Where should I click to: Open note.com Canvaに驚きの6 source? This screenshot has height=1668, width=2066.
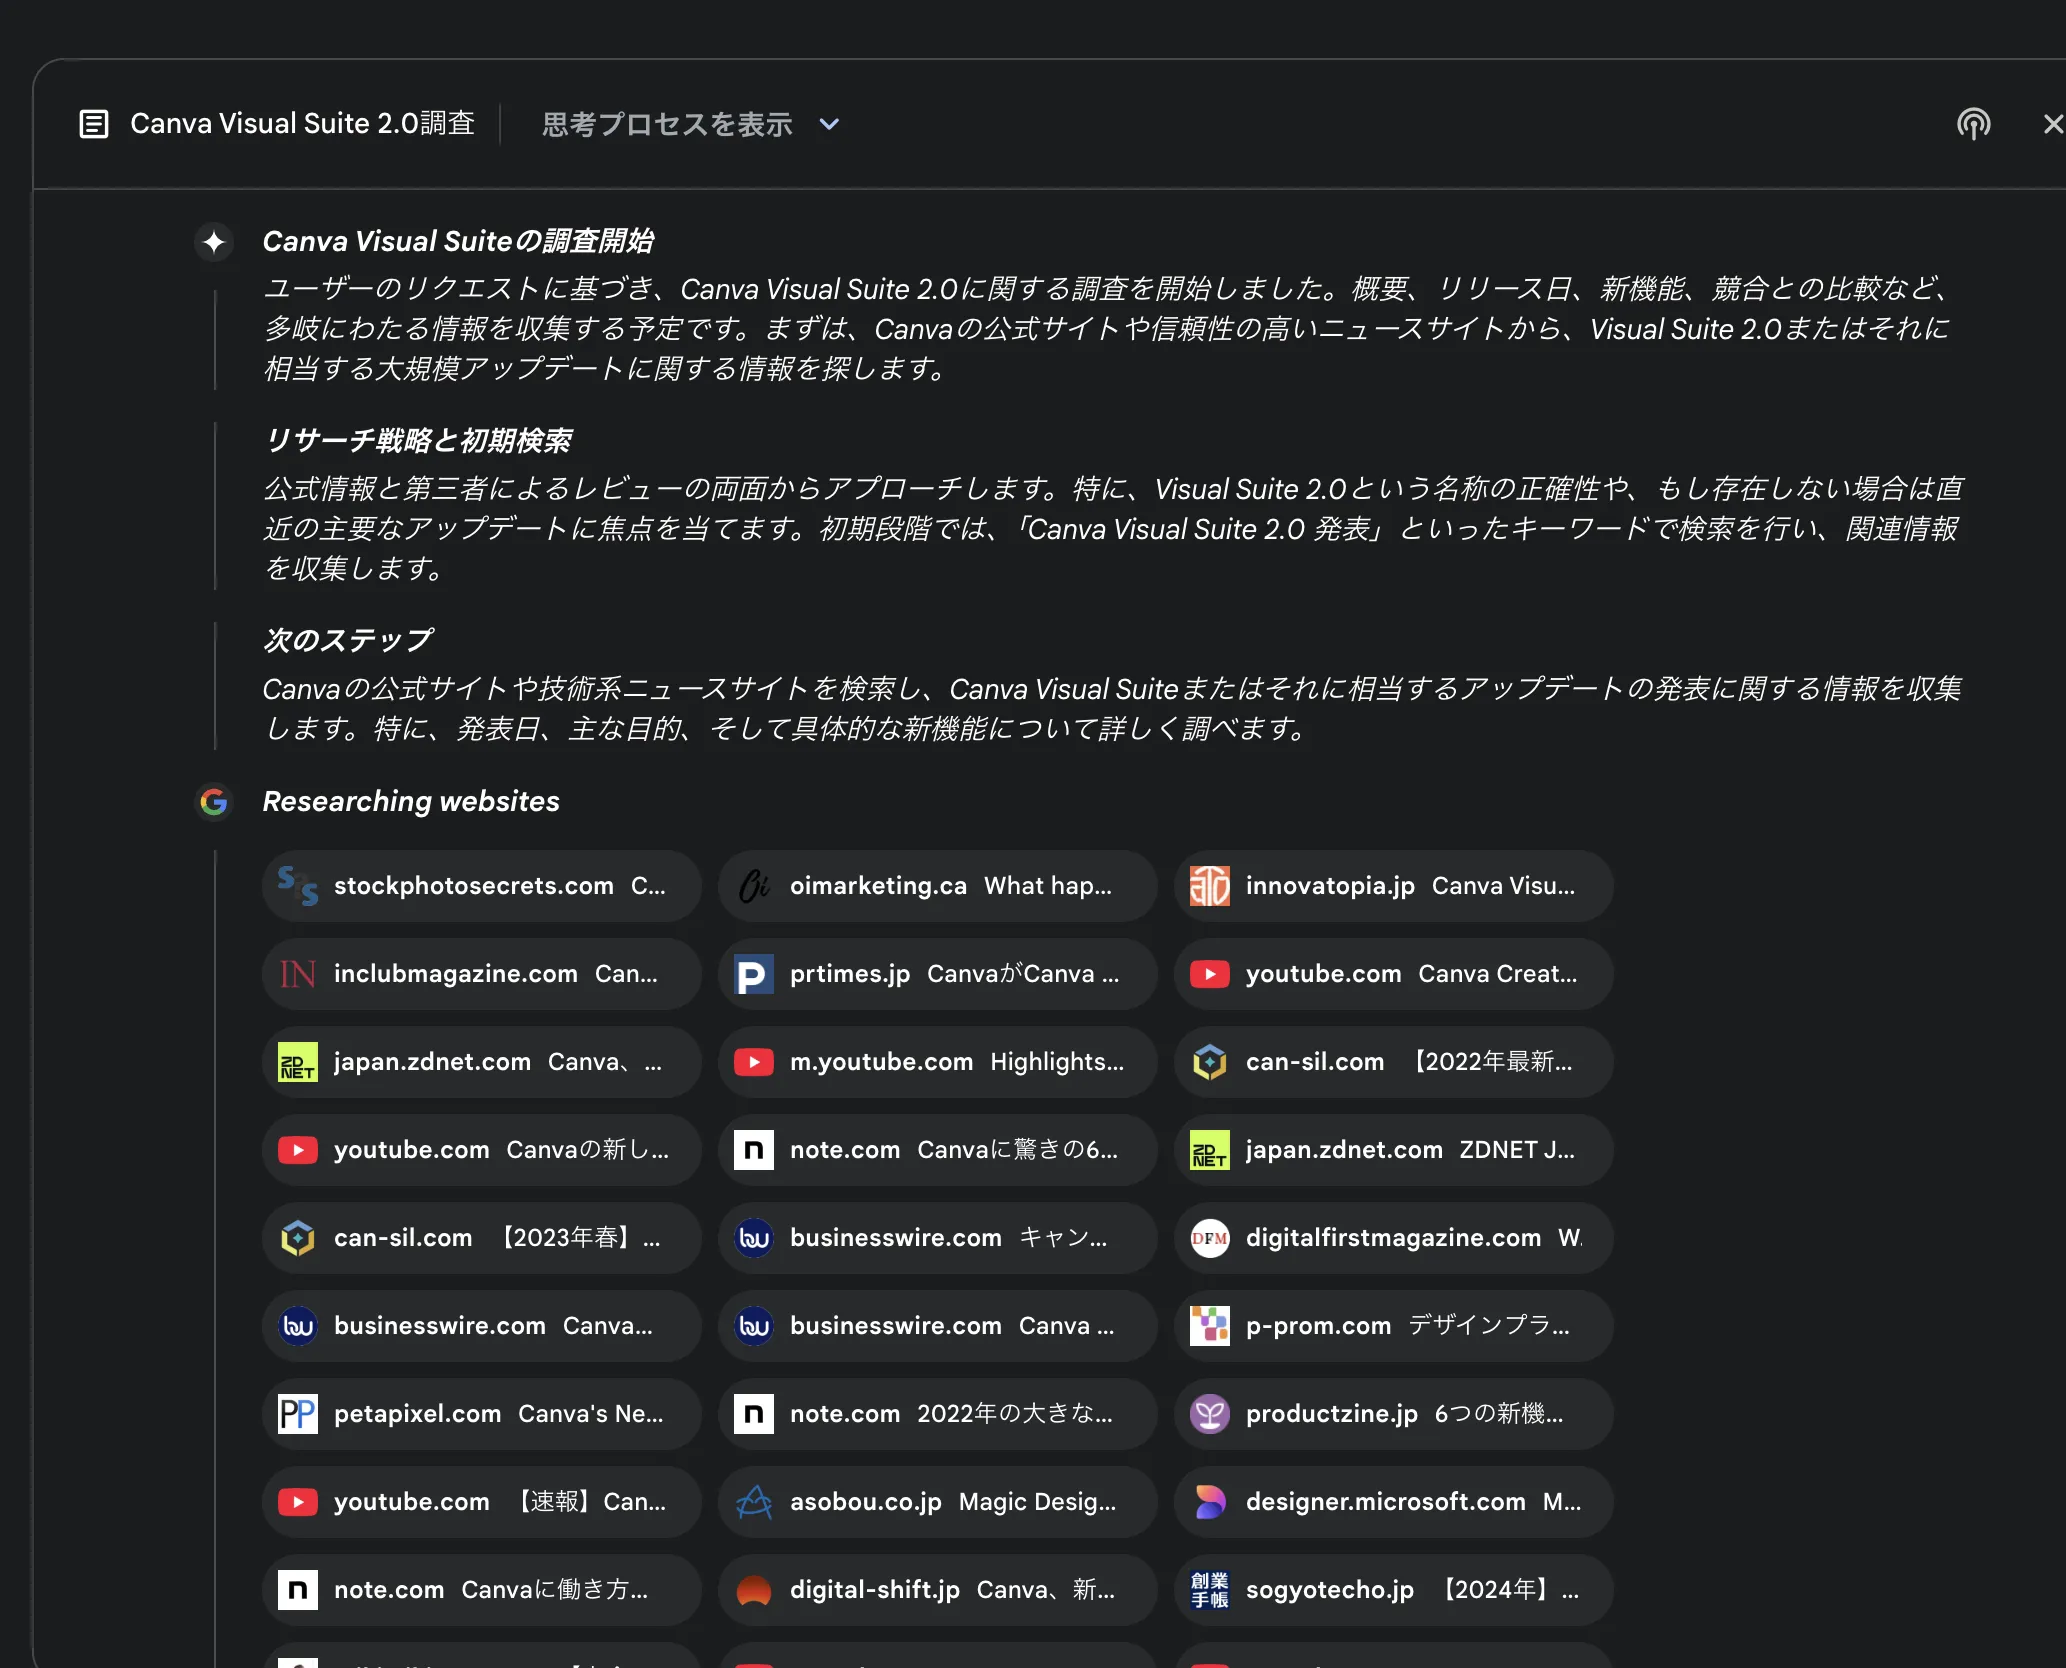pyautogui.click(x=938, y=1150)
